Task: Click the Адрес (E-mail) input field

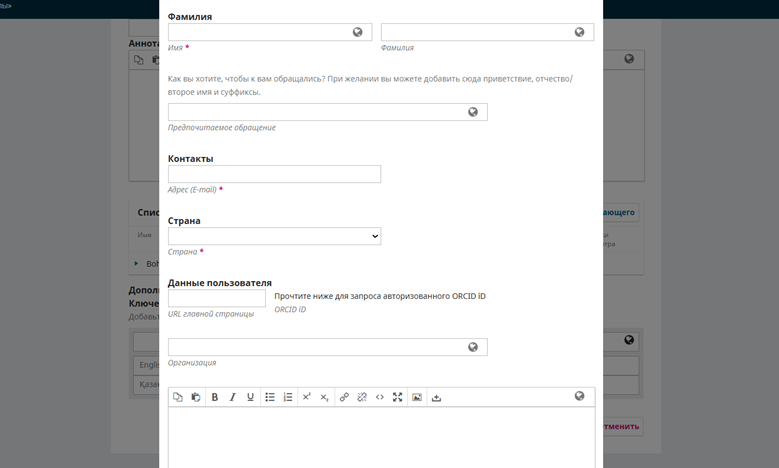Action: 274,174
